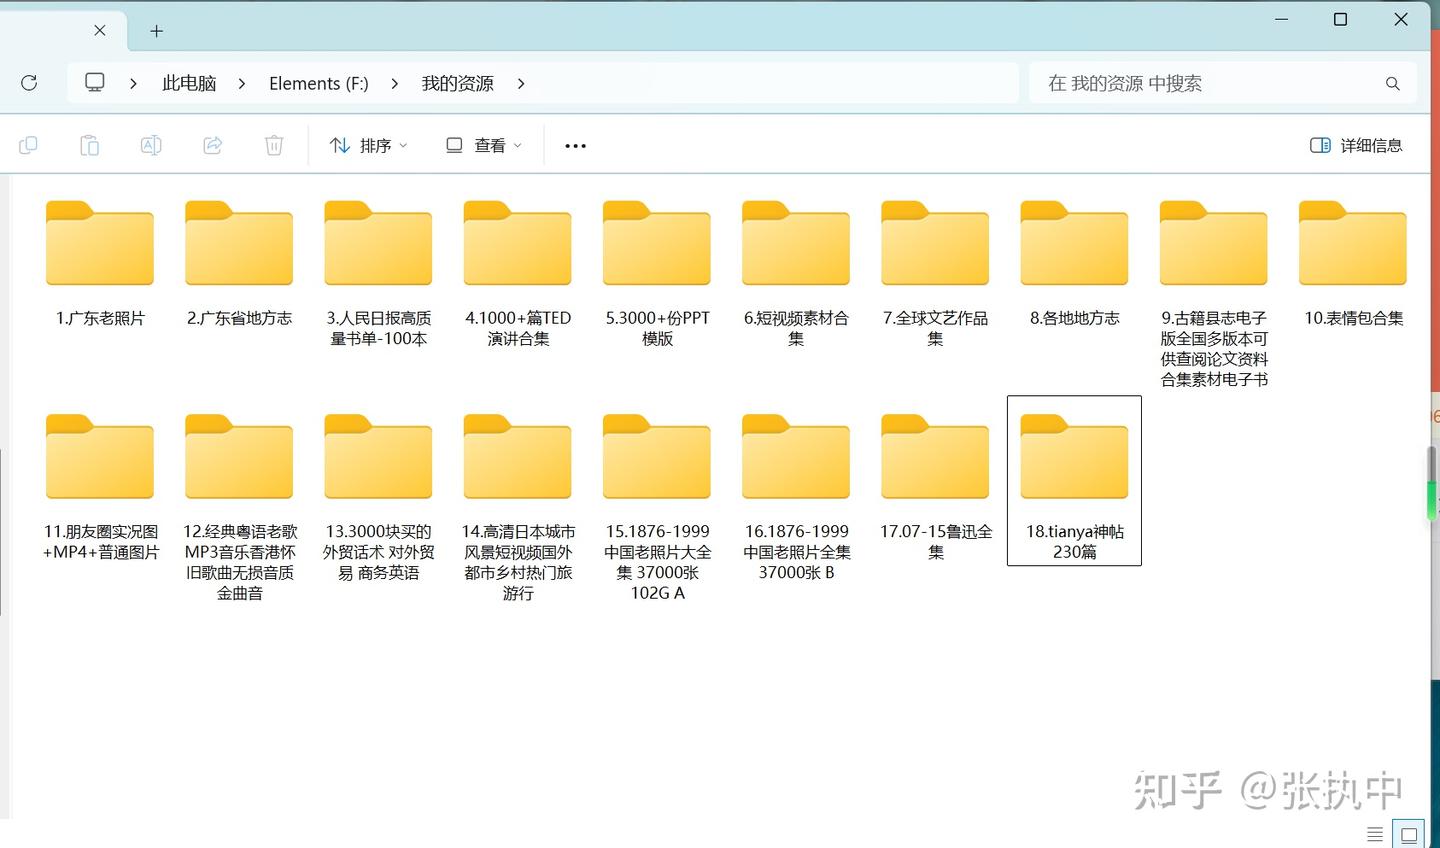The width and height of the screenshot is (1440, 848).
Task: Close the File Explorer window
Action: [1401, 19]
